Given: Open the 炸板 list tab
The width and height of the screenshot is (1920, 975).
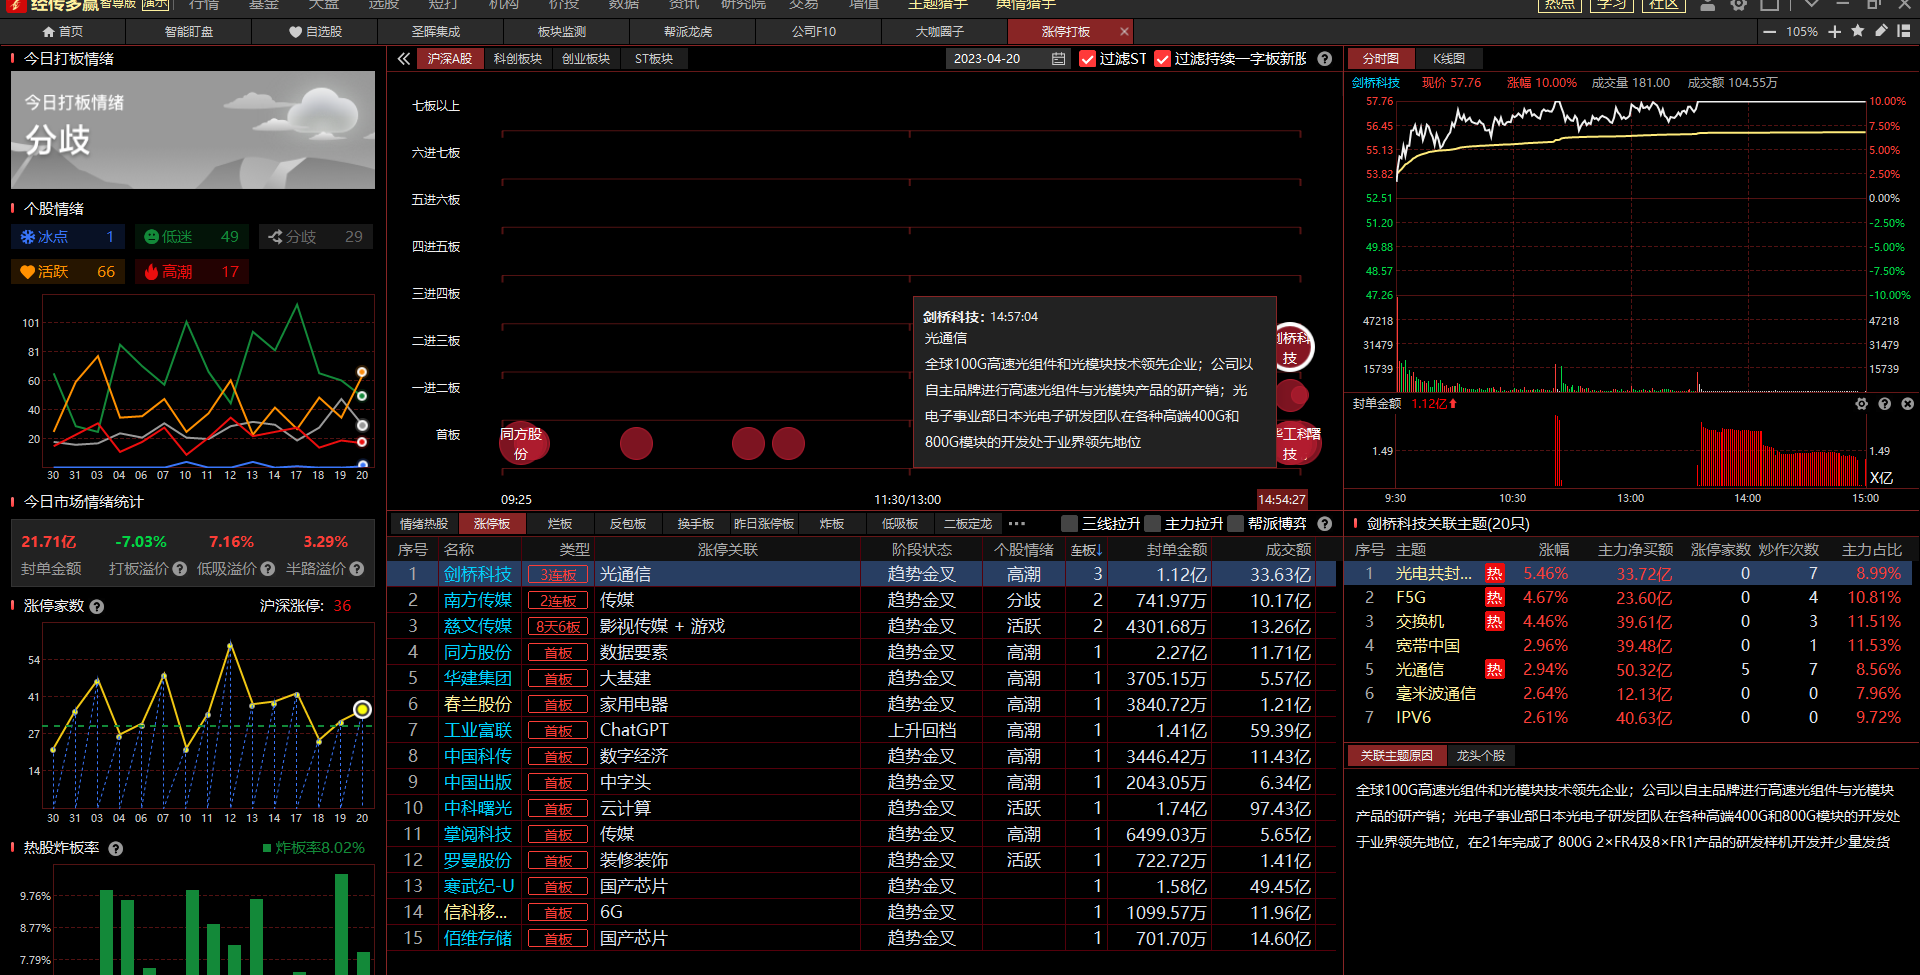Looking at the screenshot, I should 832,524.
